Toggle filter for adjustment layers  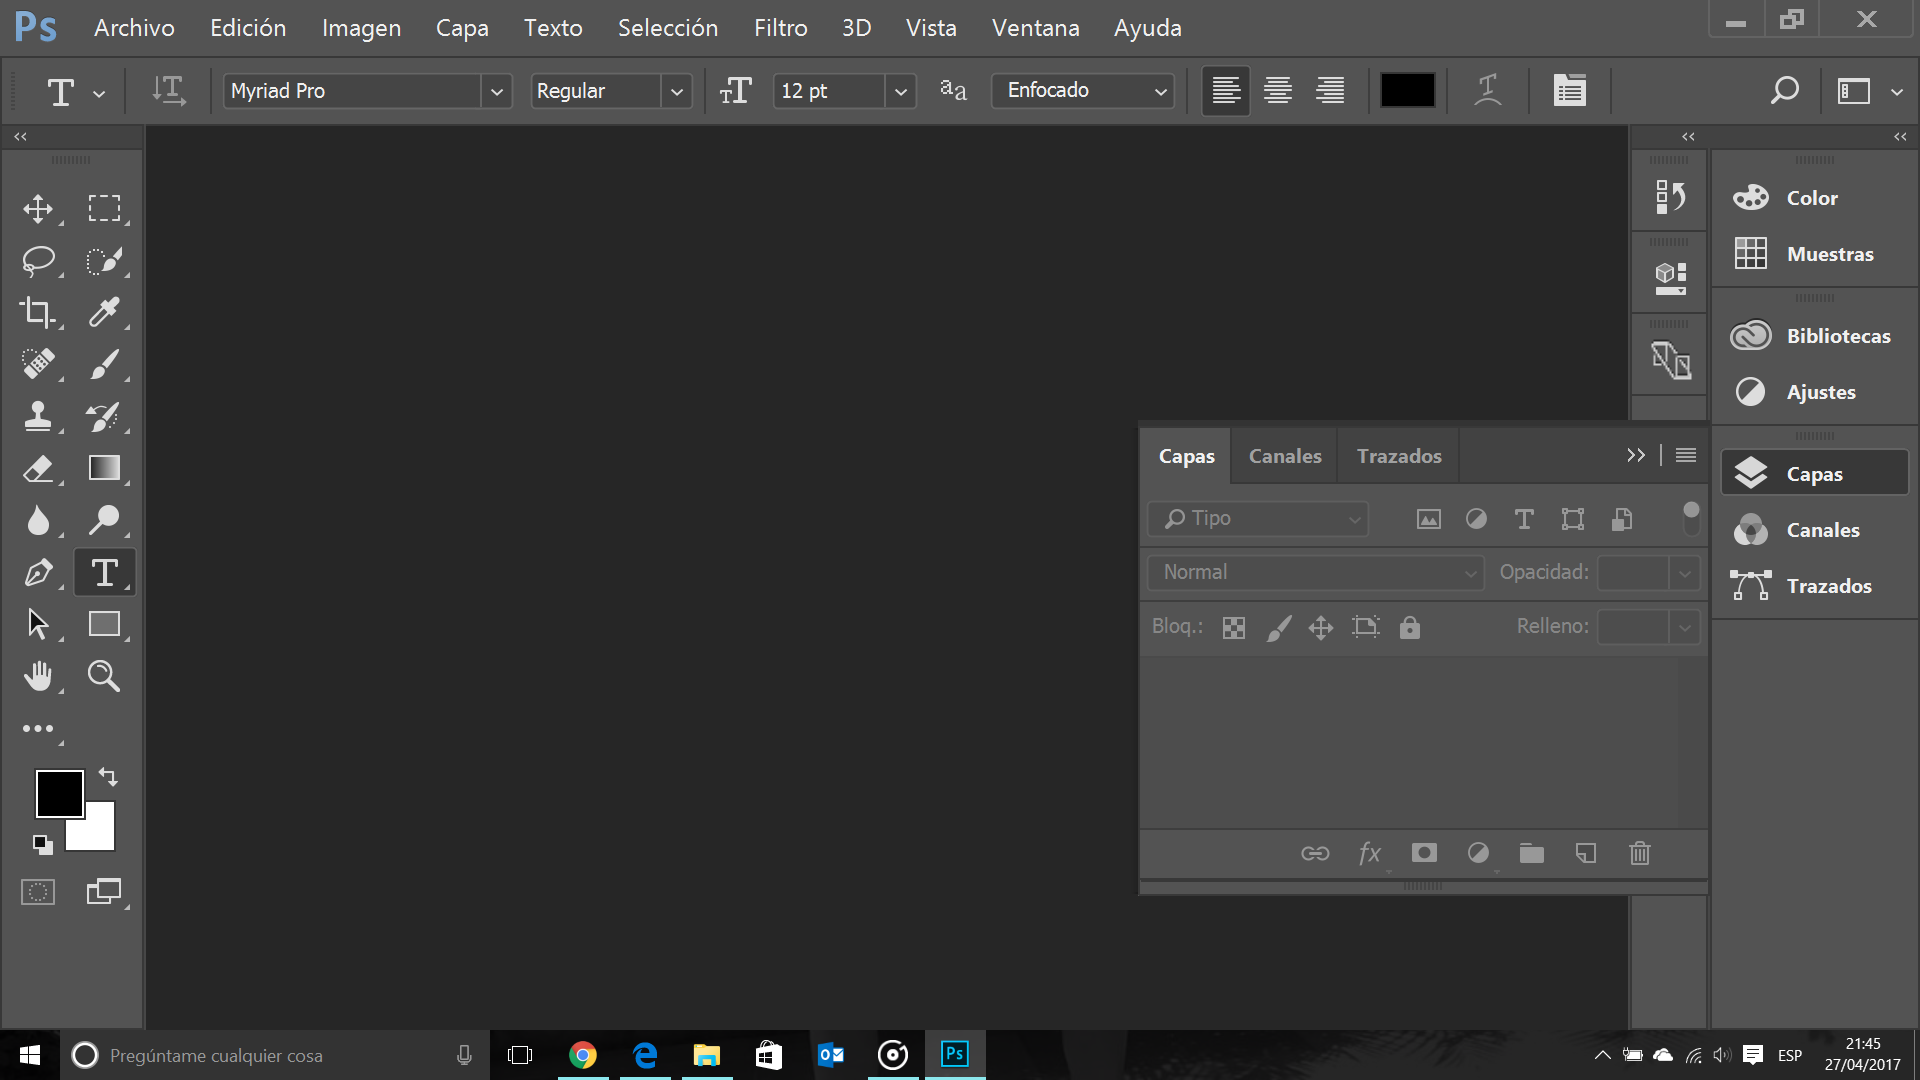pos(1476,519)
